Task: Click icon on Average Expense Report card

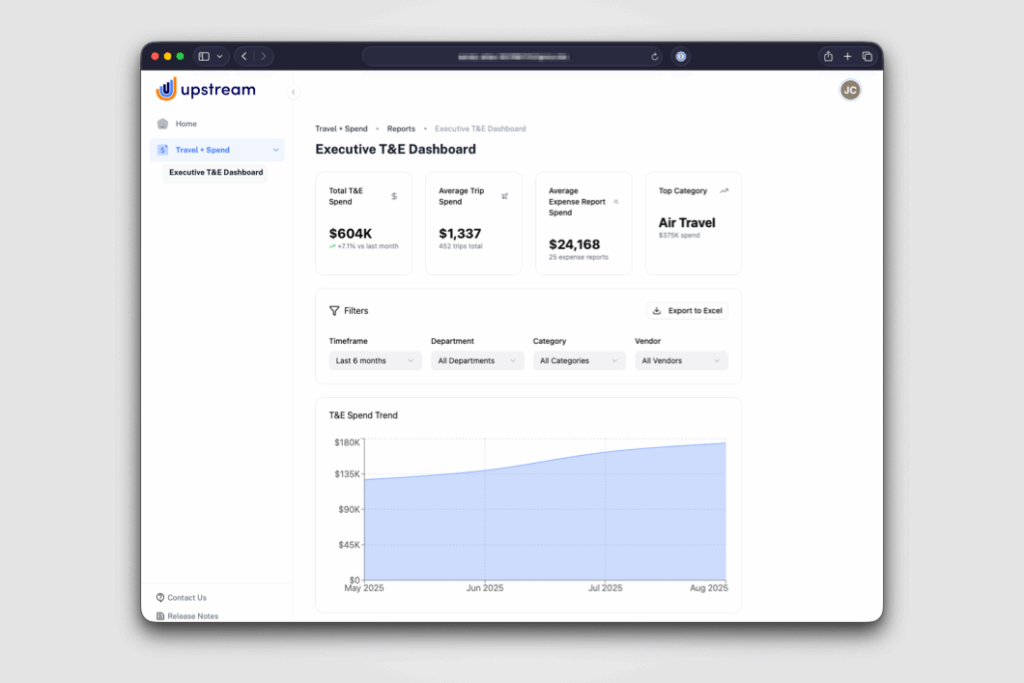Action: [616, 202]
